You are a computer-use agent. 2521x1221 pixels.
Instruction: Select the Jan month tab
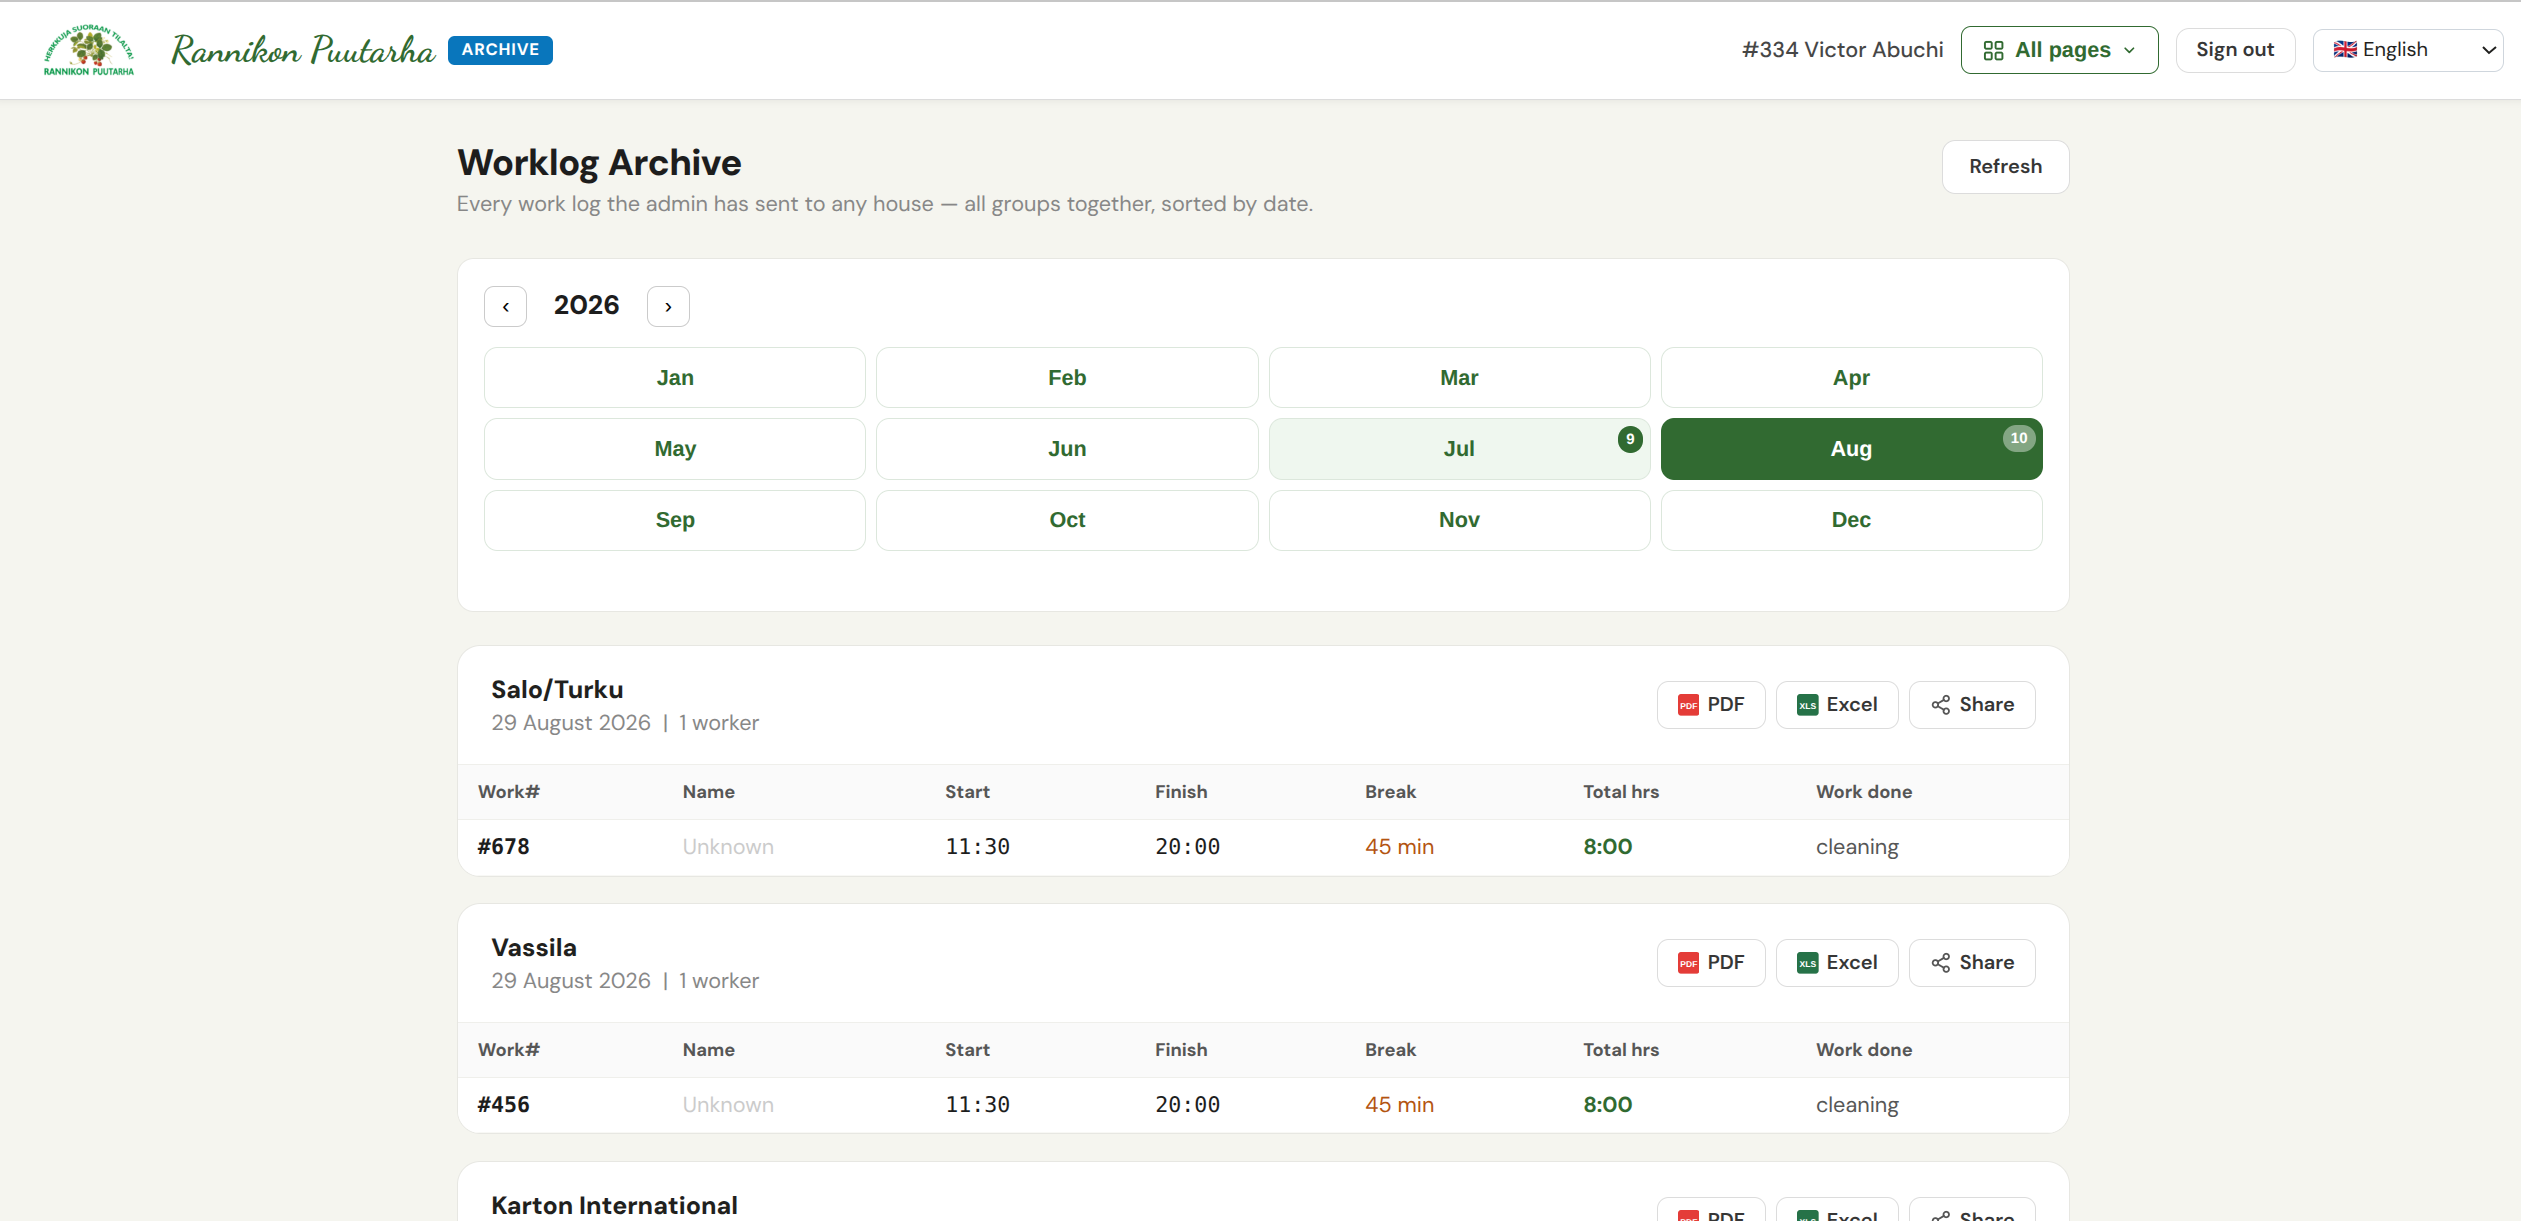(x=675, y=378)
